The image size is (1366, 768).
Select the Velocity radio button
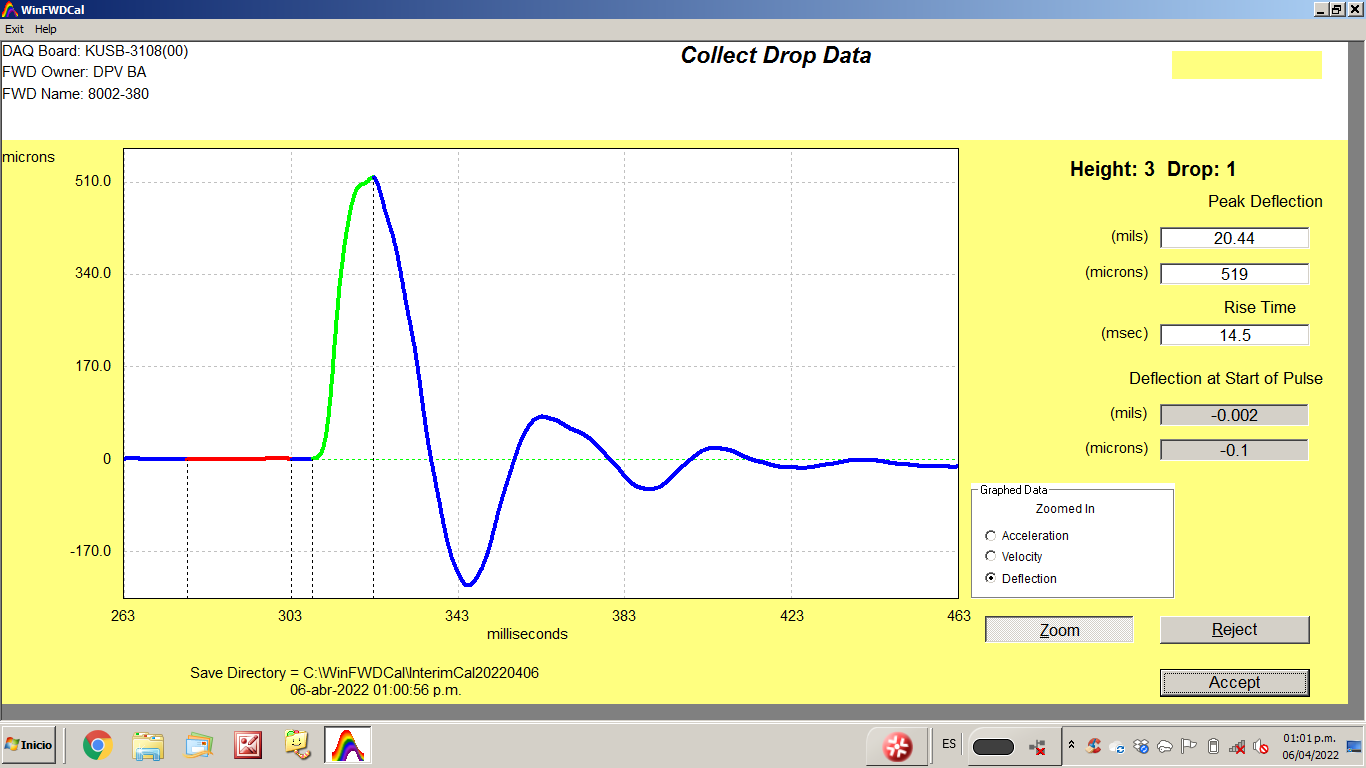991,557
